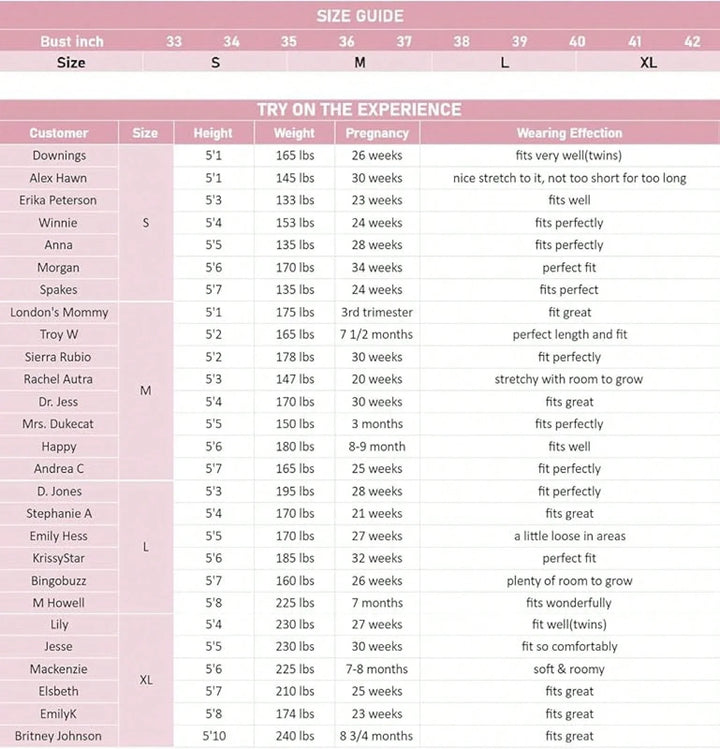This screenshot has height=749, width=720.
Task: Select the 'a little loose in areas' review
Action: (x=569, y=536)
